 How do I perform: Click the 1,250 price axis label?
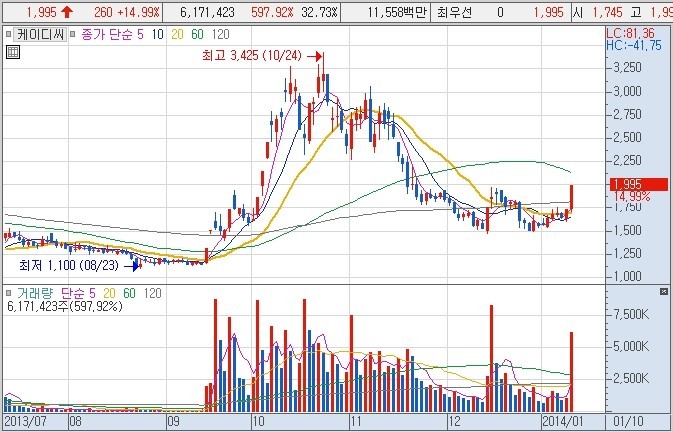pyautogui.click(x=628, y=253)
